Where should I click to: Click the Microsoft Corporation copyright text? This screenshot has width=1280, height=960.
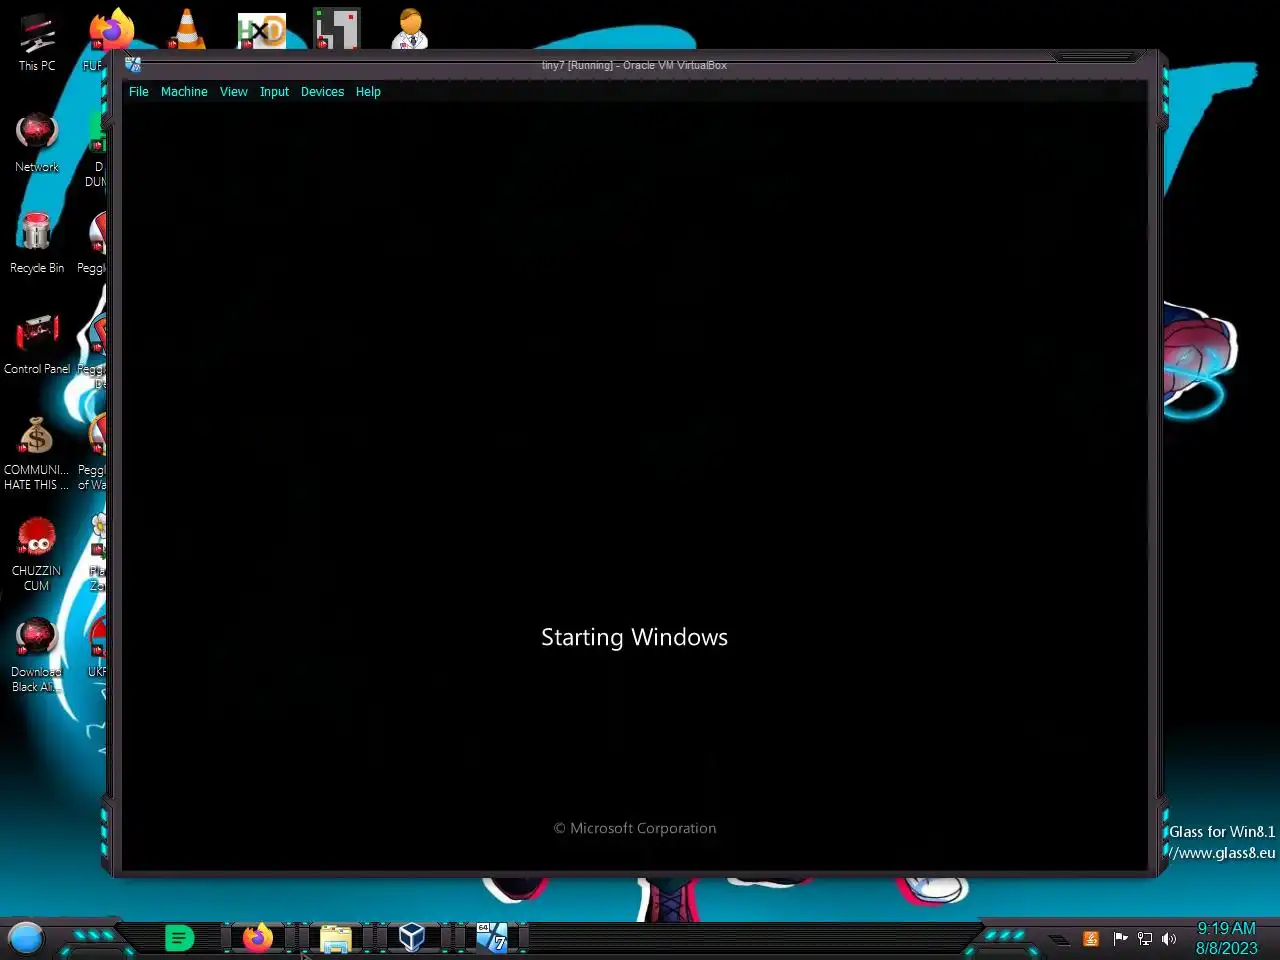pos(635,828)
